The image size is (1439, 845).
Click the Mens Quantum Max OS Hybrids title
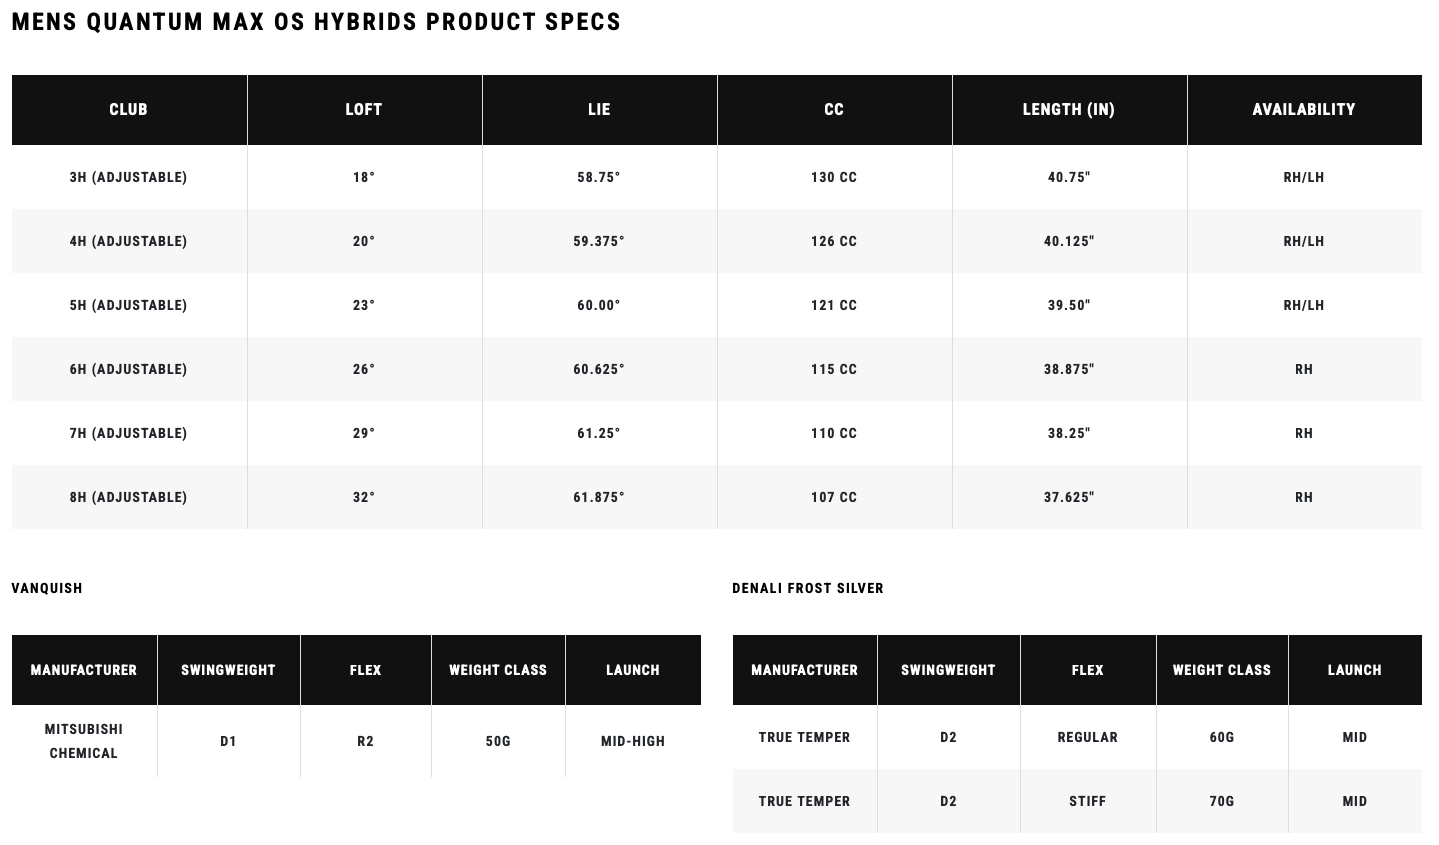(316, 22)
